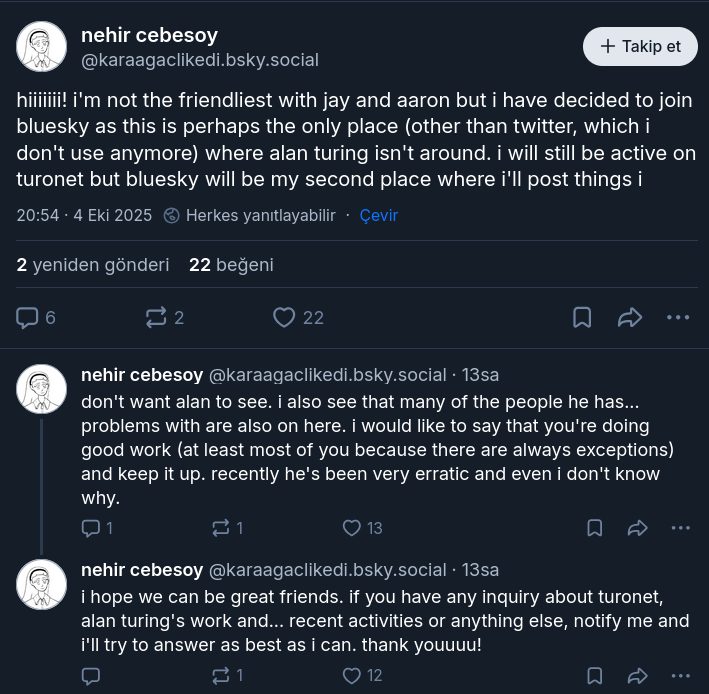Share the first thread reply

coord(638,528)
